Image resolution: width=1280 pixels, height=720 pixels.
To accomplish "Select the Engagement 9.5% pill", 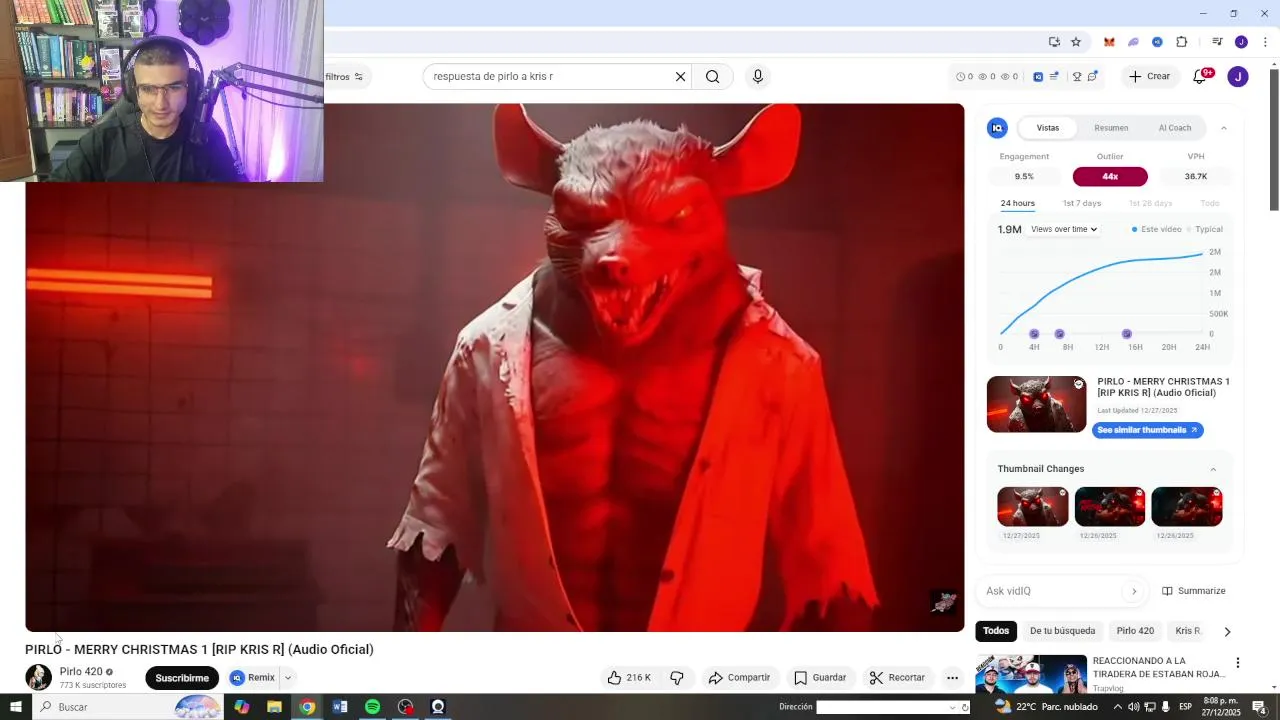I will coord(1024,176).
